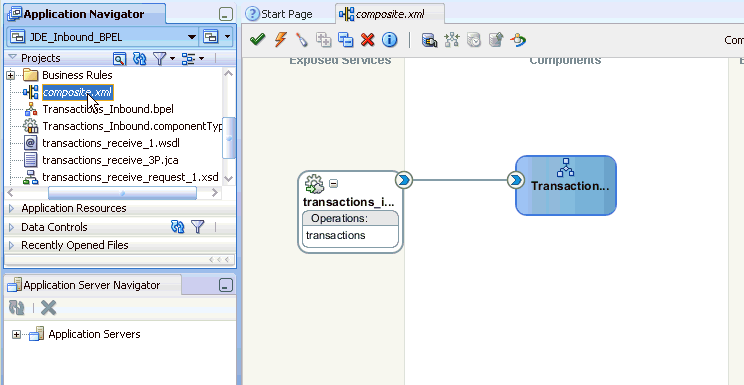This screenshot has height=385, width=744.
Task: Select Transactions_Inbound.bpel in the tree
Action: [x=108, y=109]
